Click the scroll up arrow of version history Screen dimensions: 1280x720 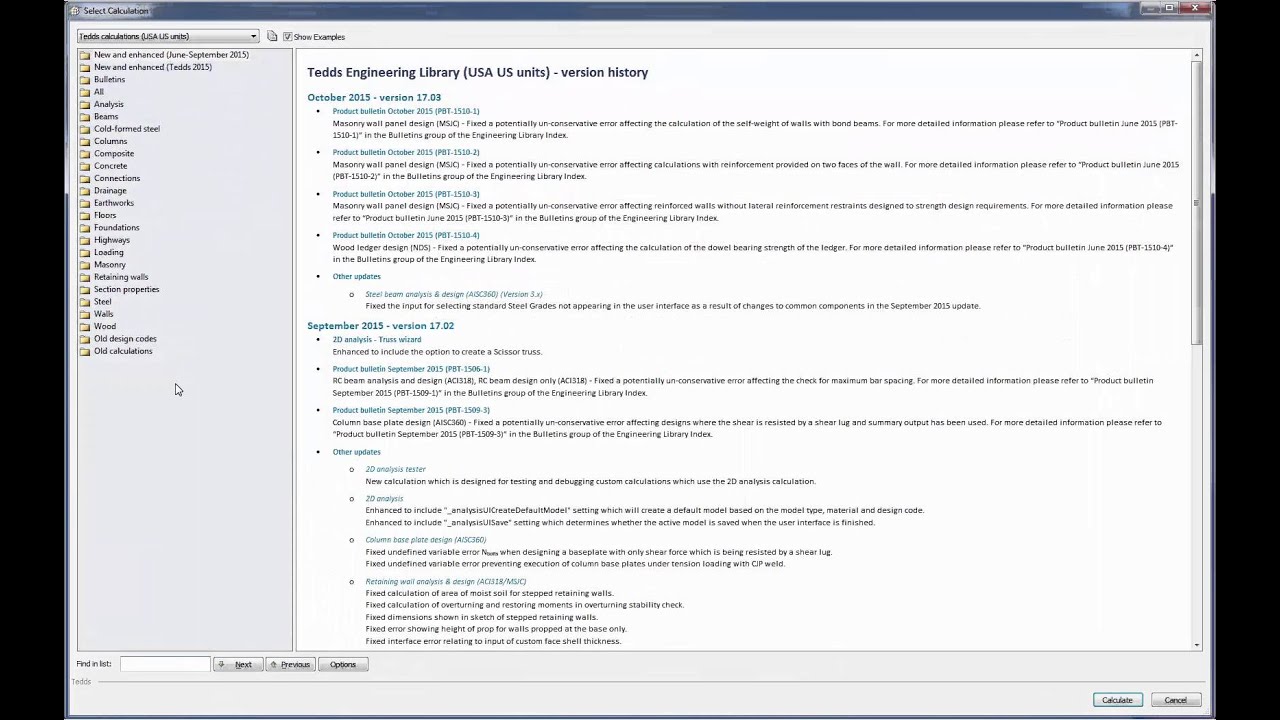(1197, 55)
